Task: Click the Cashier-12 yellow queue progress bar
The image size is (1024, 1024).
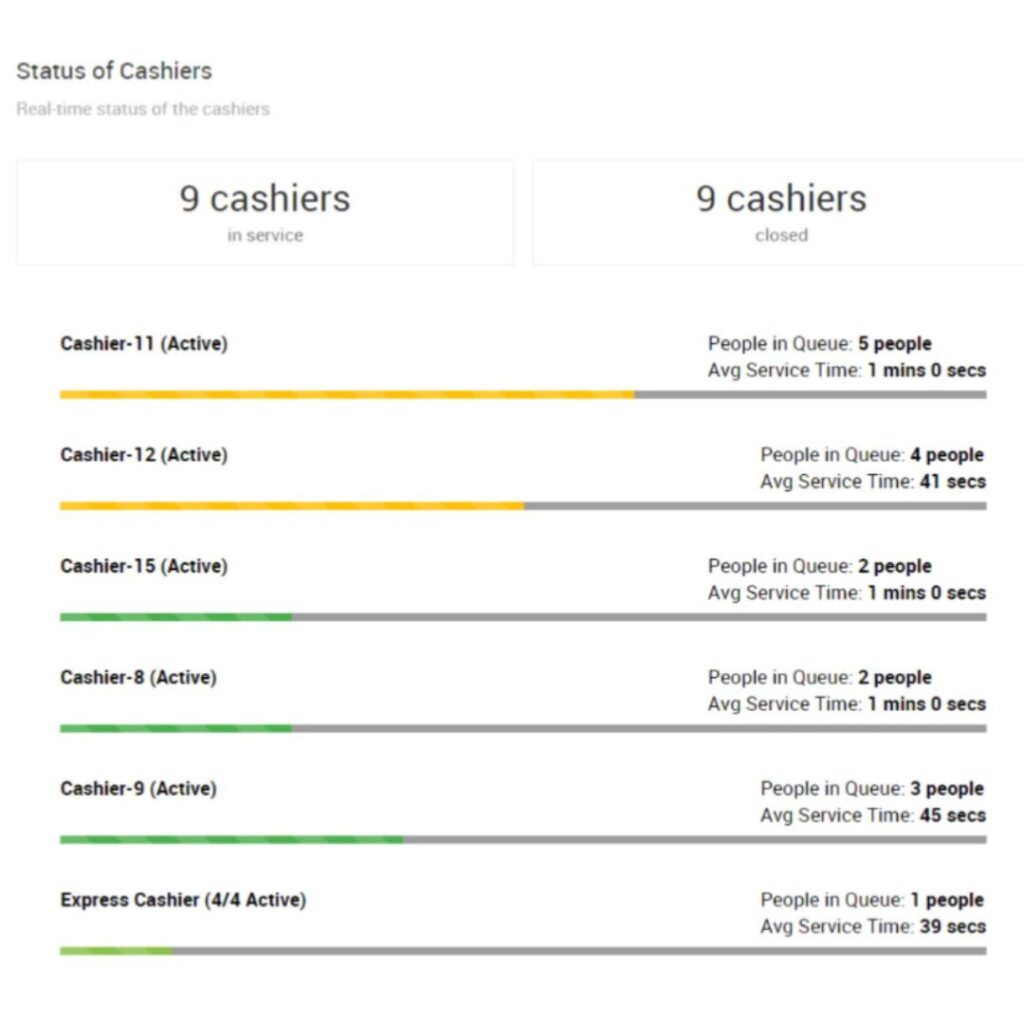Action: pyautogui.click(x=291, y=506)
